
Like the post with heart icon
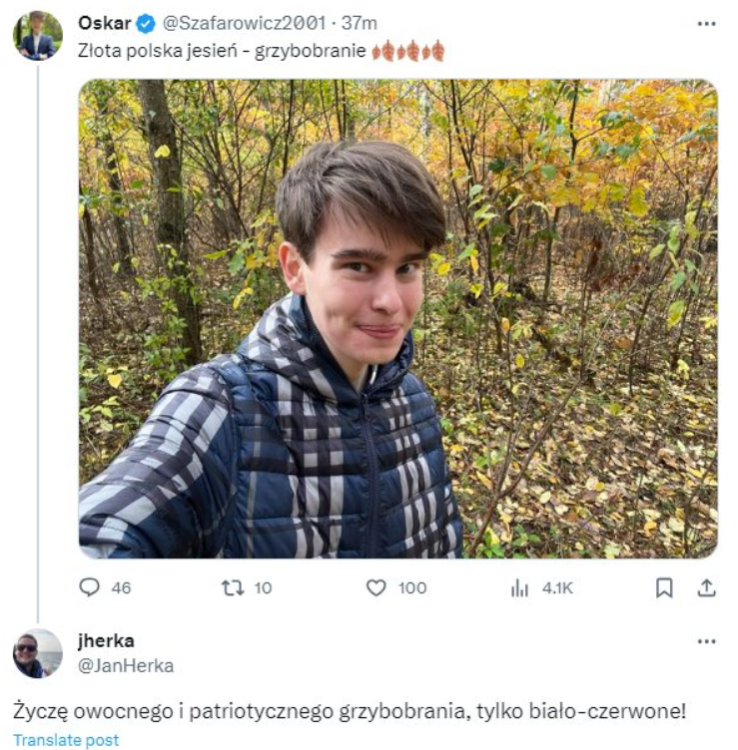[376, 588]
